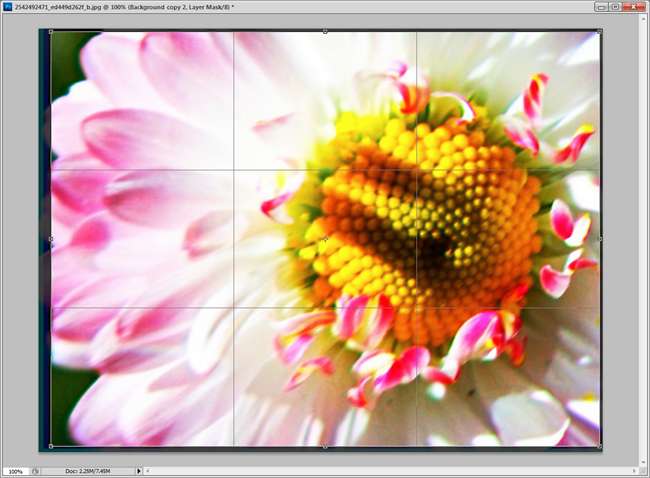Click the crop center reference point

click(x=325, y=239)
